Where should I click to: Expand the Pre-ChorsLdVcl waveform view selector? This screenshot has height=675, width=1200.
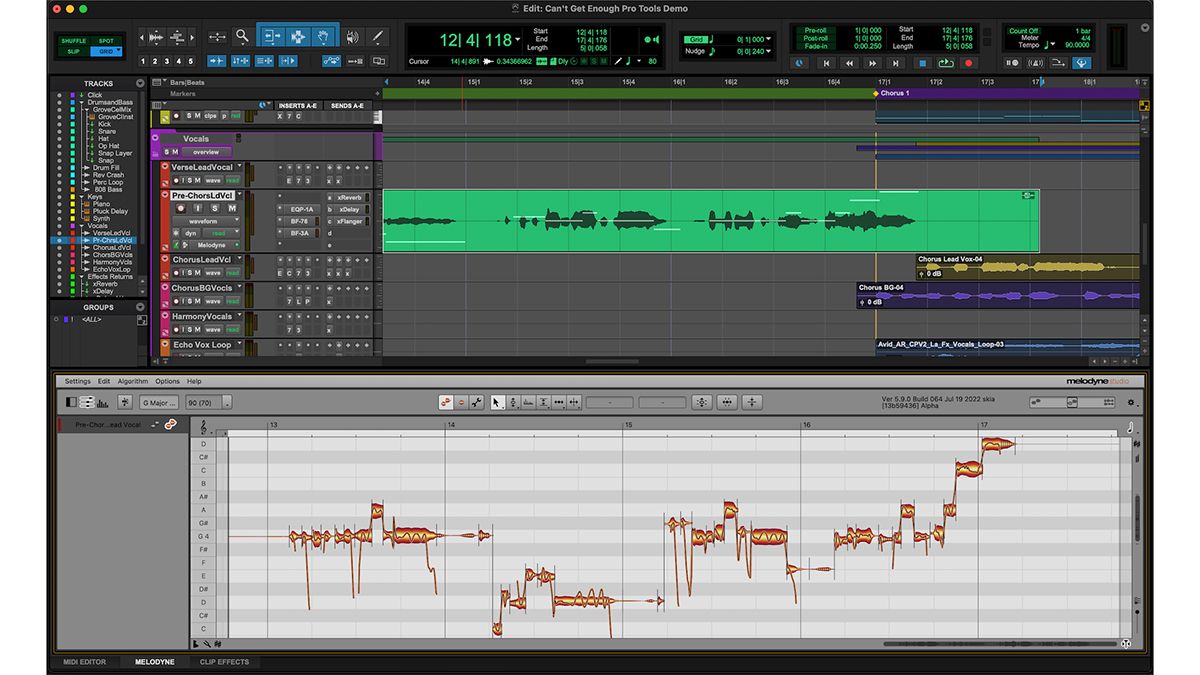tap(237, 221)
